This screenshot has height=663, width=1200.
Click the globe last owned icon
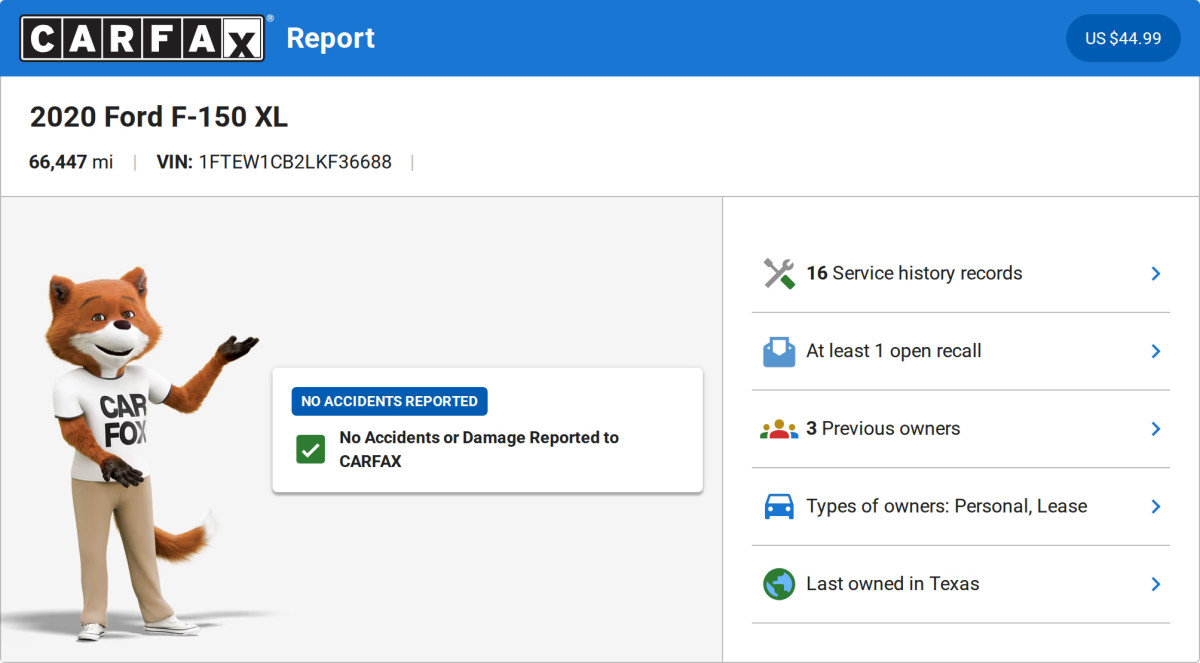coord(778,584)
